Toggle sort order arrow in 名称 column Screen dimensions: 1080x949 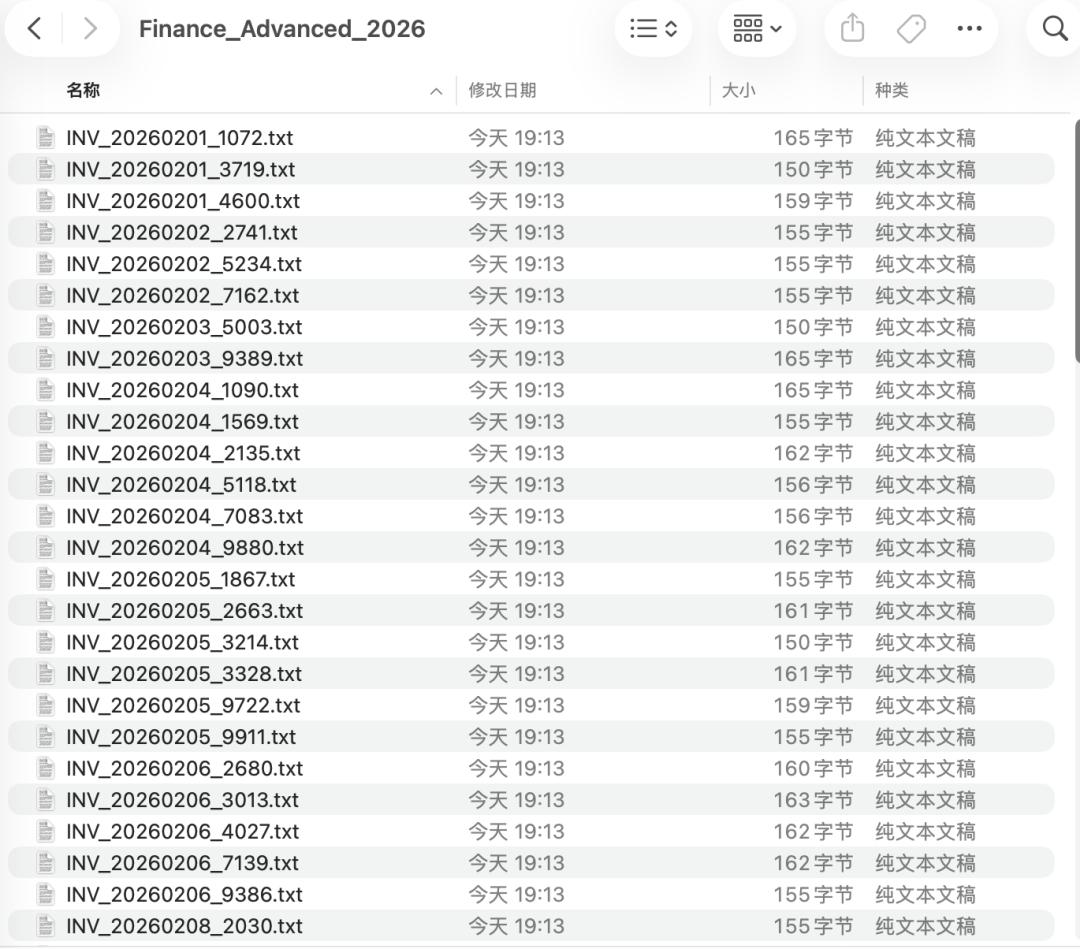tap(435, 91)
